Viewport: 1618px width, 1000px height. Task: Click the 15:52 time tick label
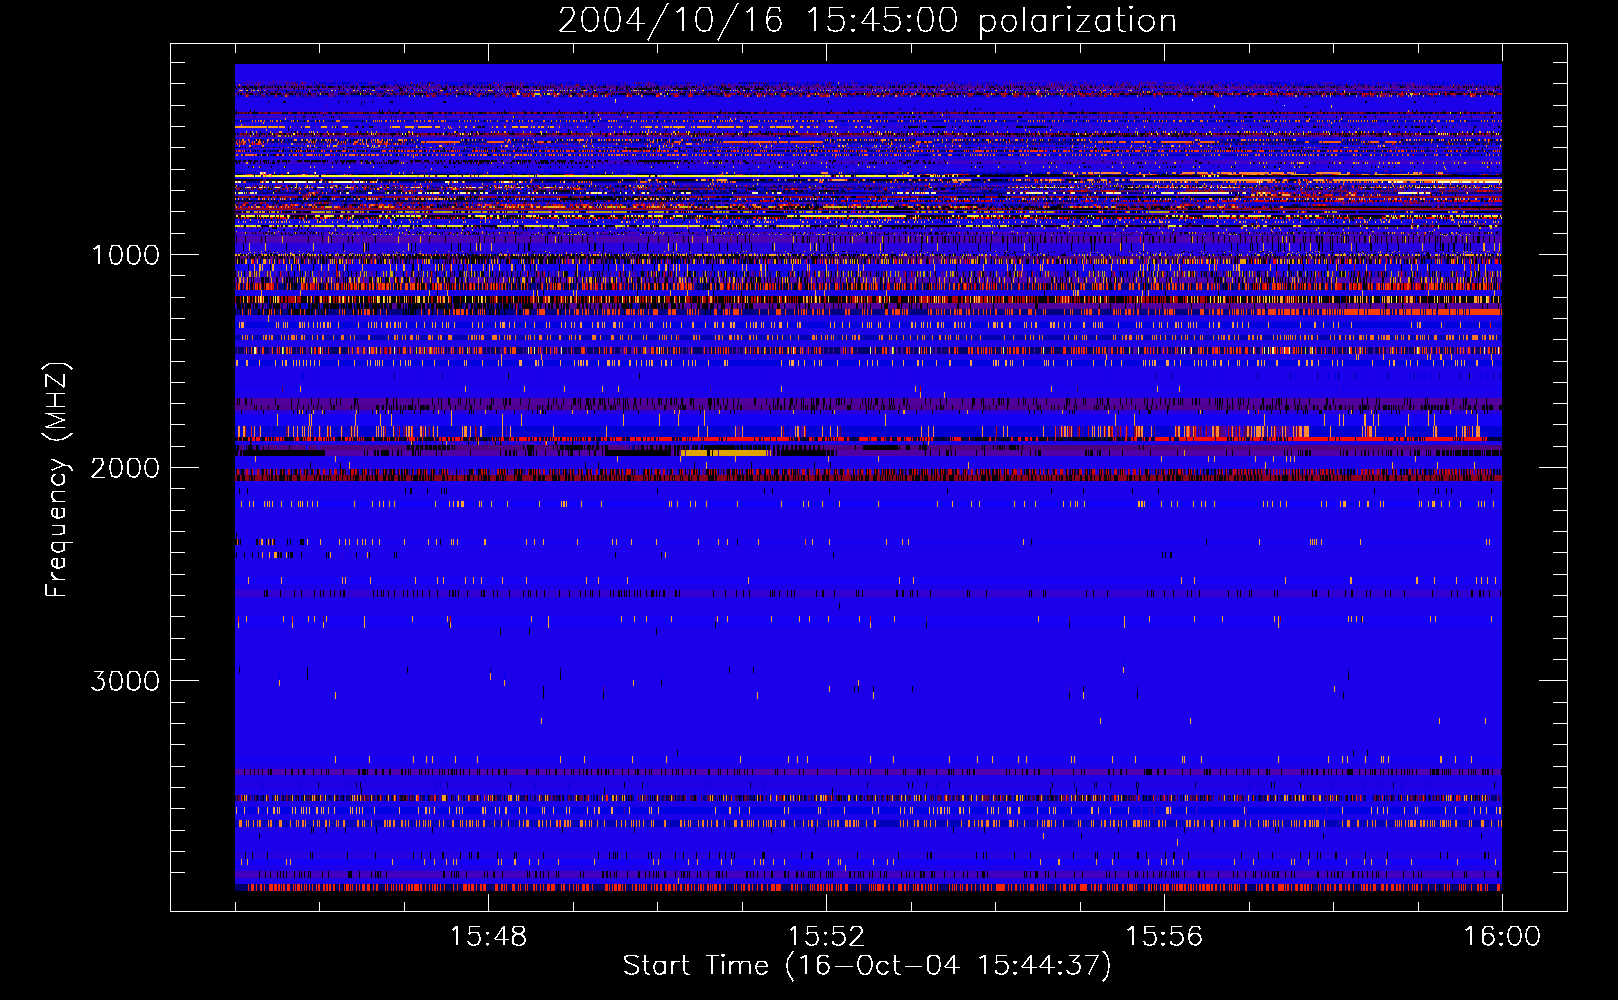click(x=826, y=937)
